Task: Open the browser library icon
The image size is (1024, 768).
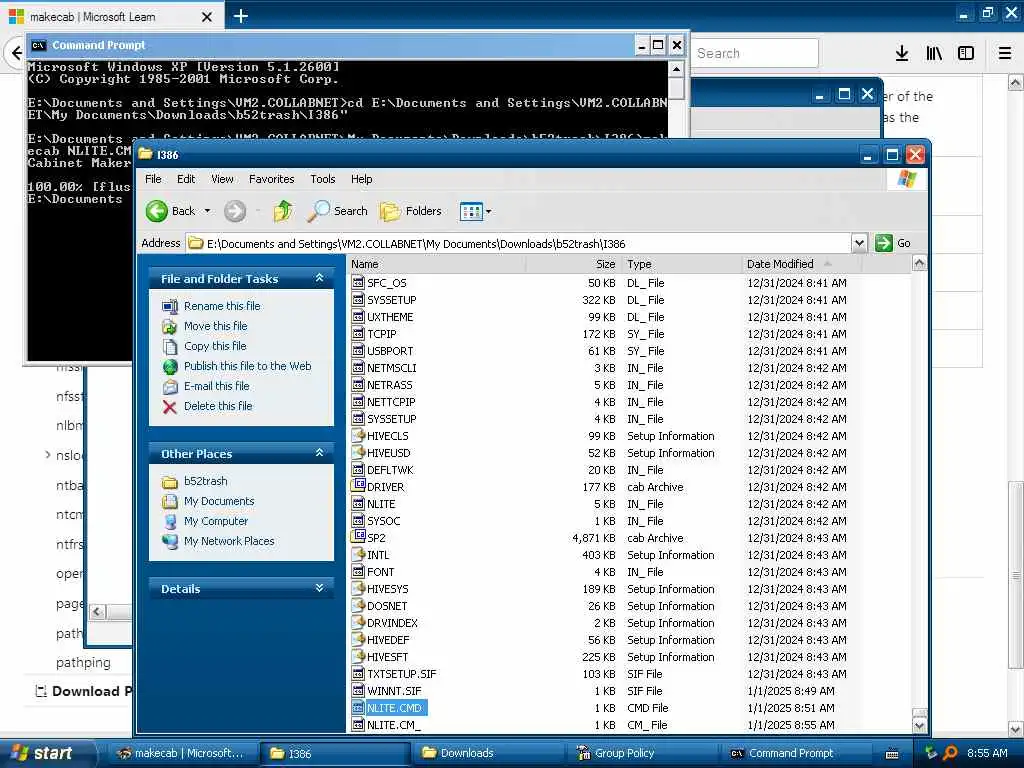Action: point(934,53)
